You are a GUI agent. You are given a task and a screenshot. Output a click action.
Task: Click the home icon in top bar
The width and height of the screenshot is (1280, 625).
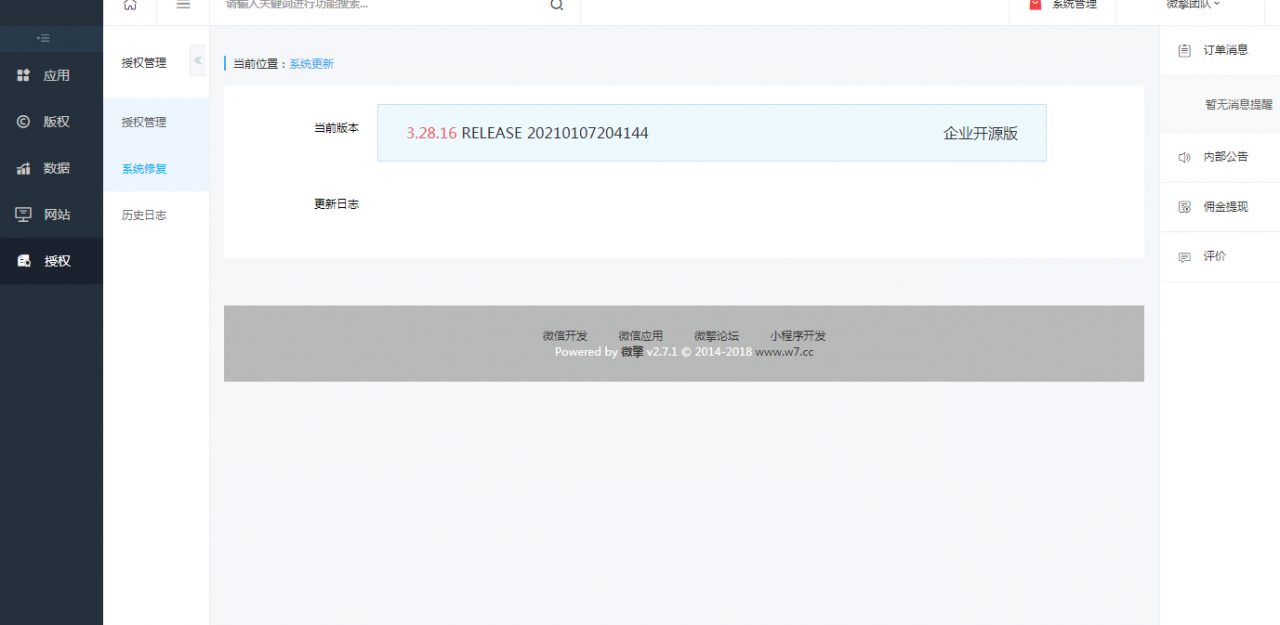pos(130,5)
